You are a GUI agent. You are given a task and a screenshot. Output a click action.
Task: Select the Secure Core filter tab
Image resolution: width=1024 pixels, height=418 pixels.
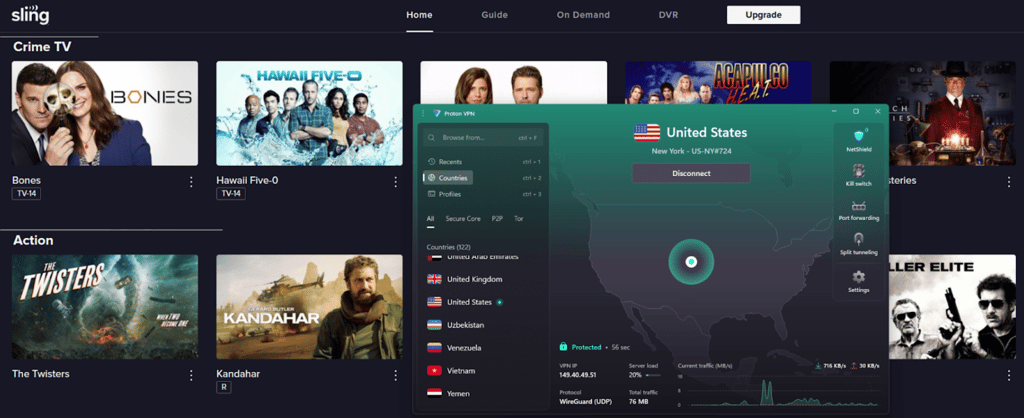(x=463, y=219)
